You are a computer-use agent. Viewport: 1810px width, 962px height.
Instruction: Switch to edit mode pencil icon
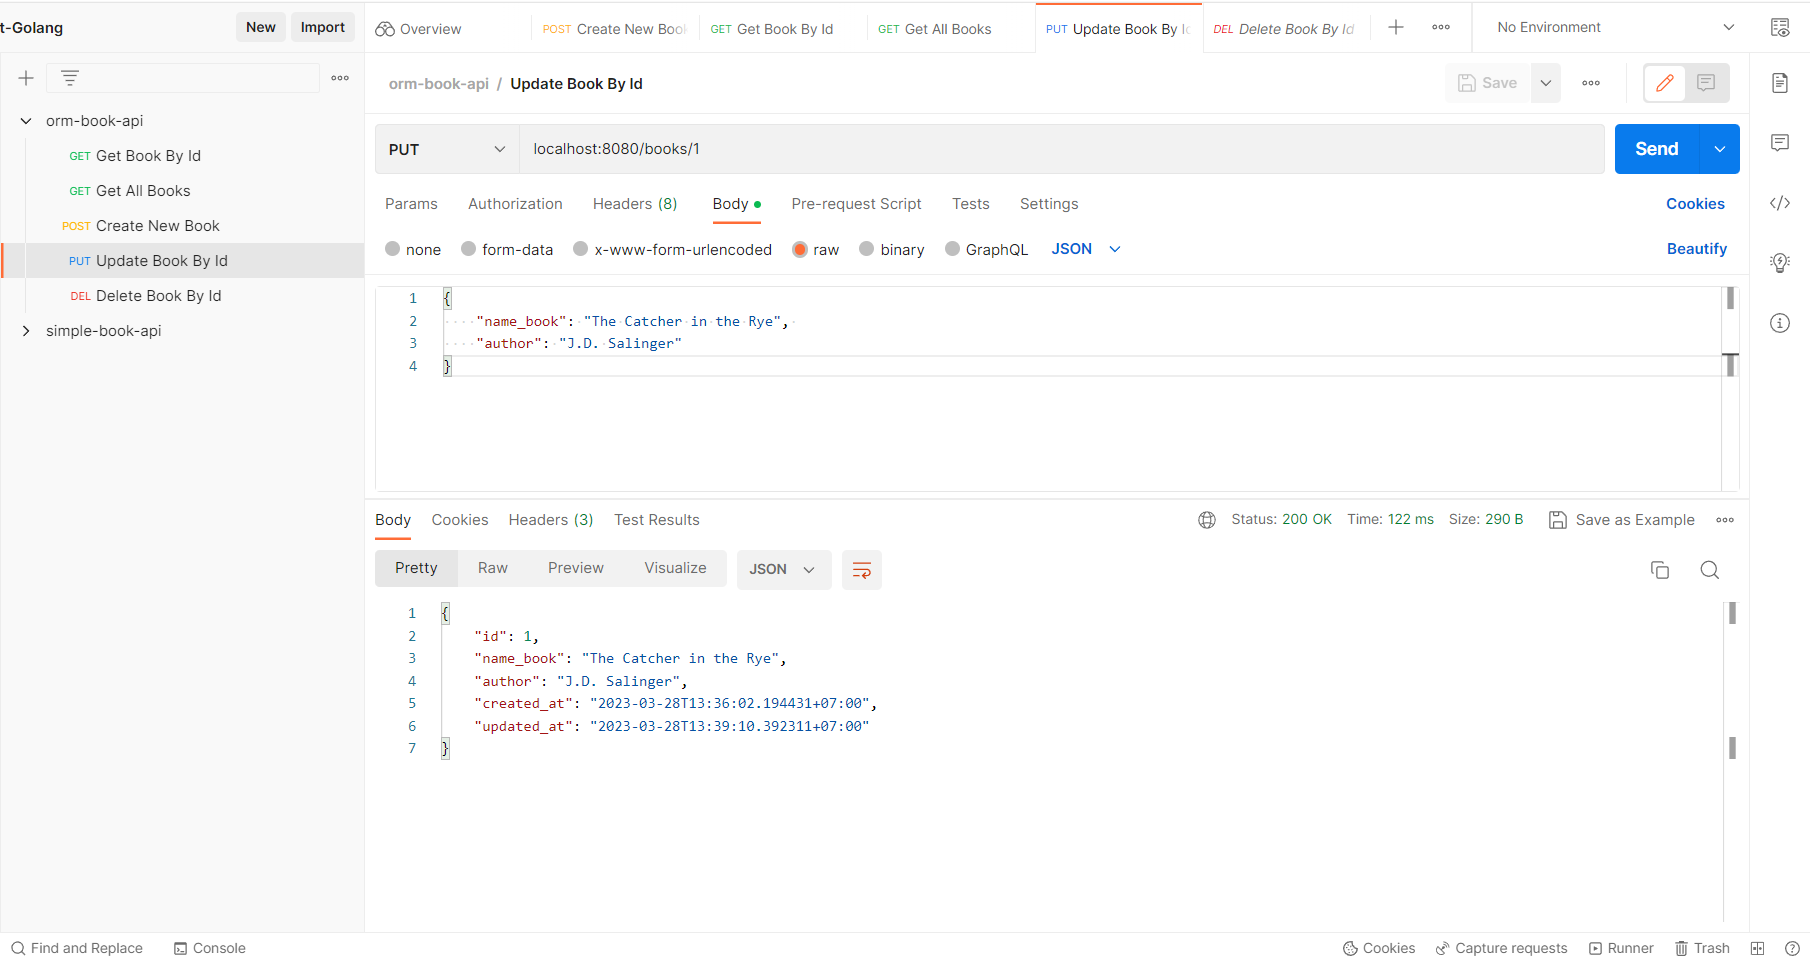(1665, 83)
